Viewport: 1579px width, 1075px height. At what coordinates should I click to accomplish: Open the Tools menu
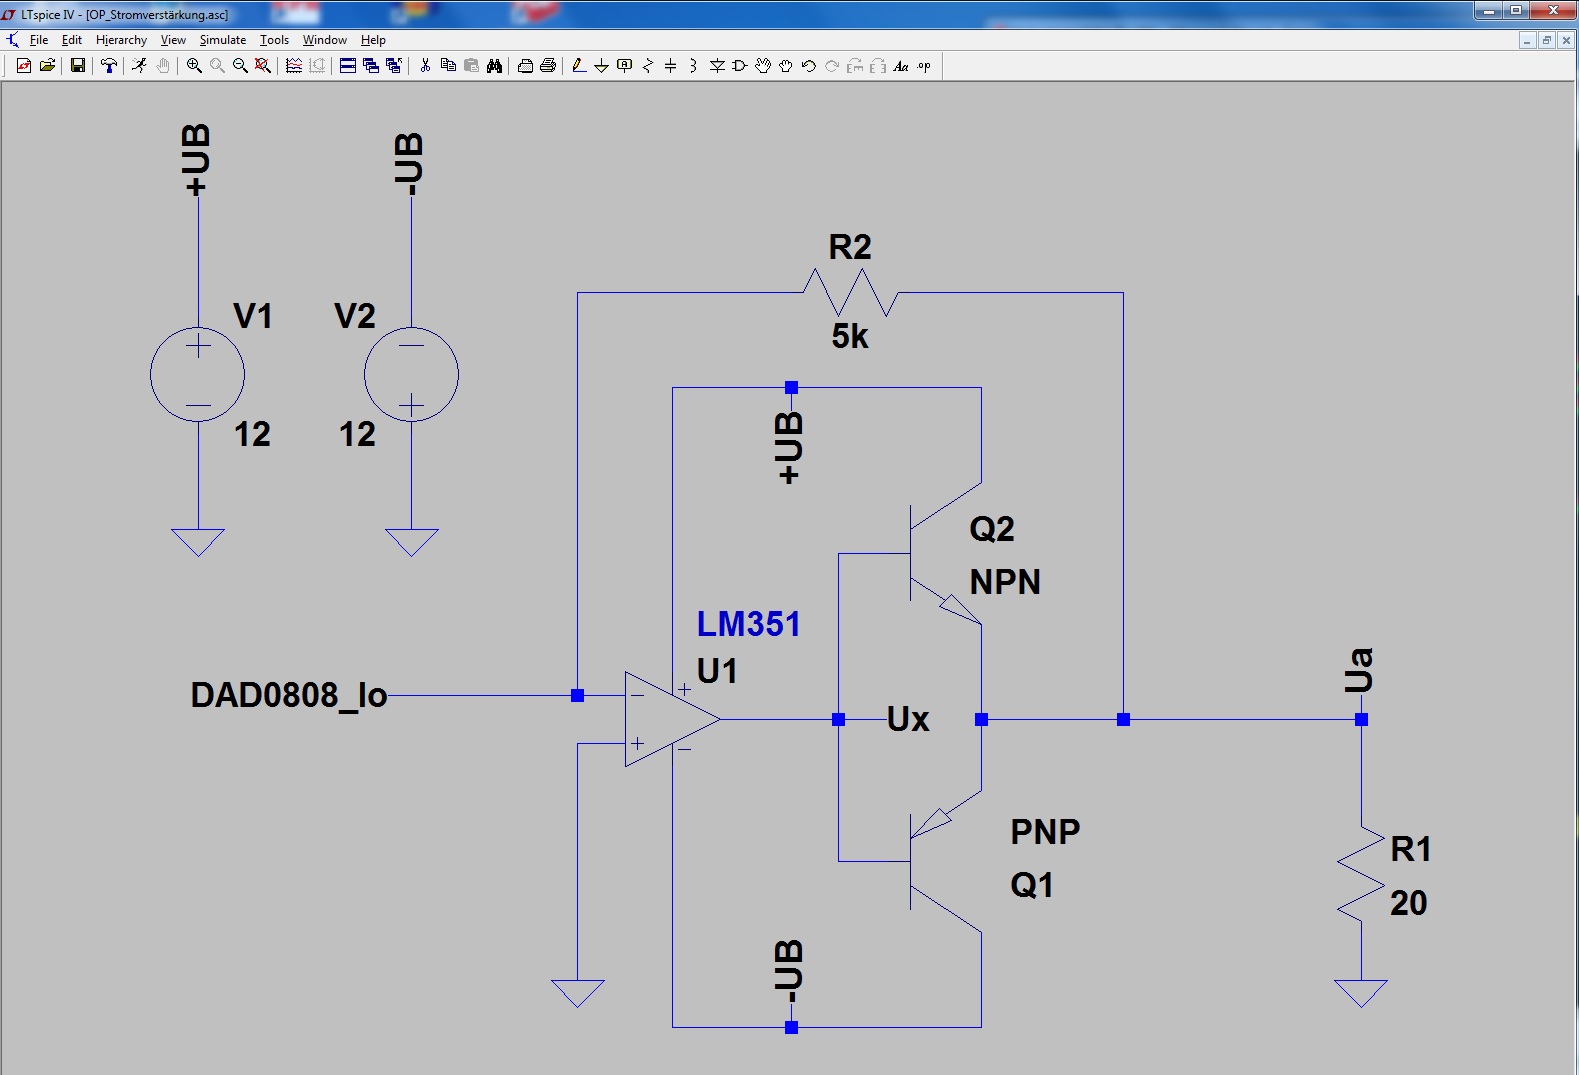pos(274,40)
